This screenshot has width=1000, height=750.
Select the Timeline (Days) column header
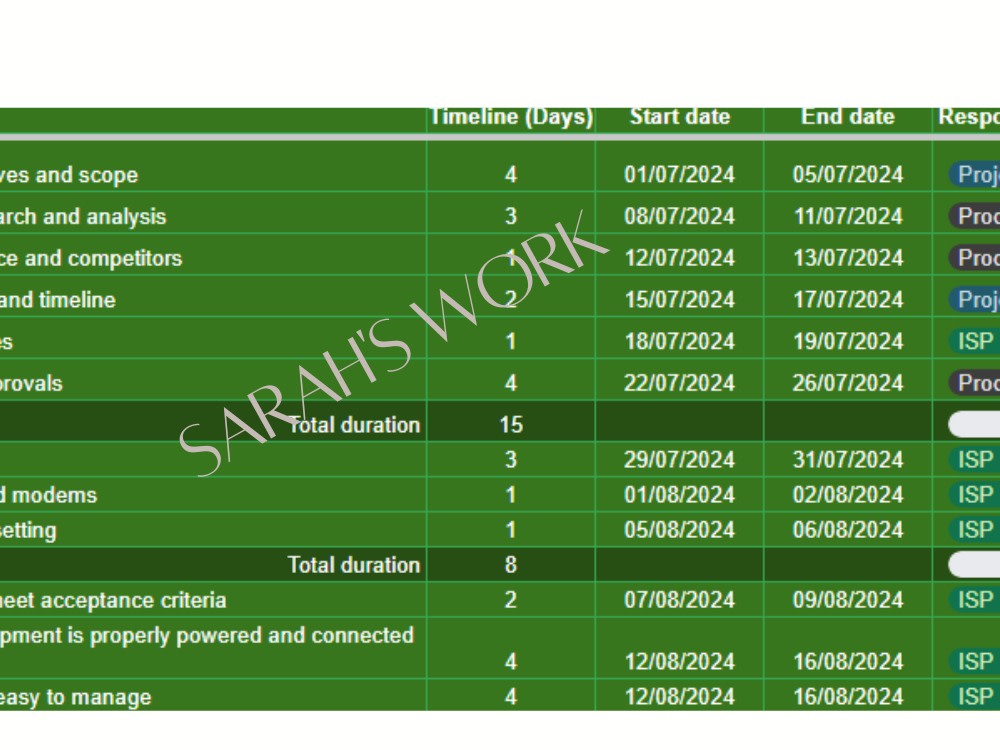click(x=511, y=119)
